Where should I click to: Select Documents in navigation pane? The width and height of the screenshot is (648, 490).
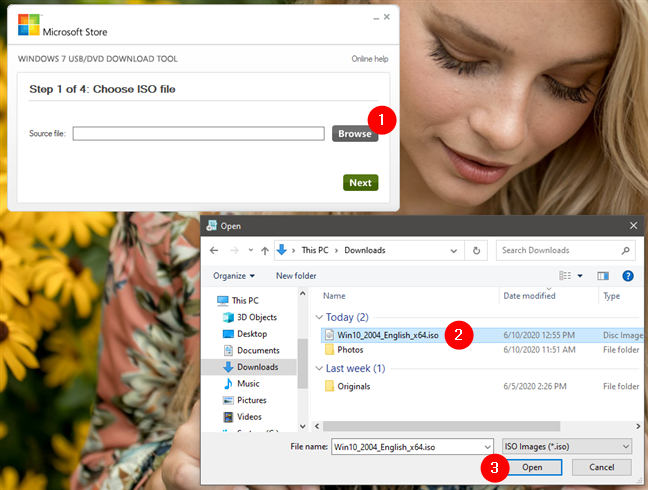pos(258,350)
